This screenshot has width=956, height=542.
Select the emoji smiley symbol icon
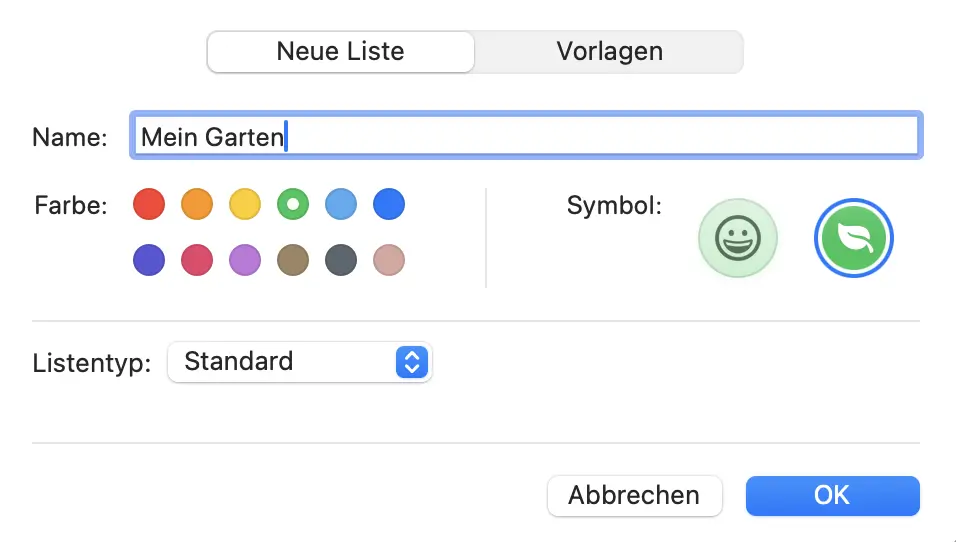click(738, 238)
